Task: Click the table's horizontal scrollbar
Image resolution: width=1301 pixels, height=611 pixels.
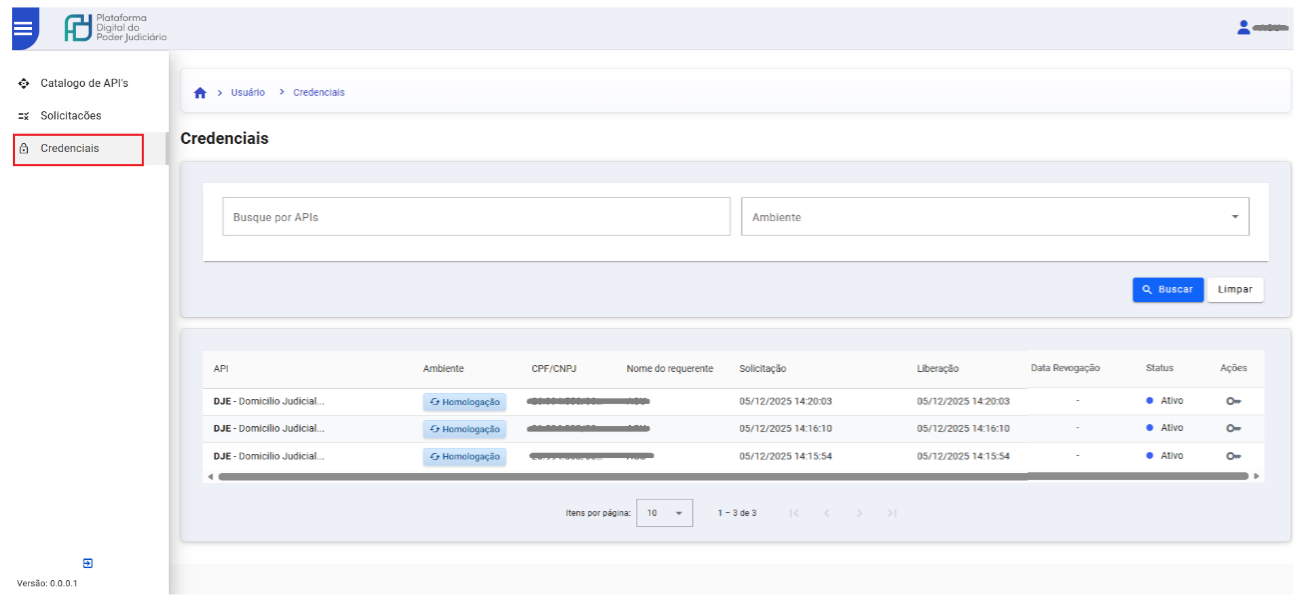Action: tap(620, 477)
